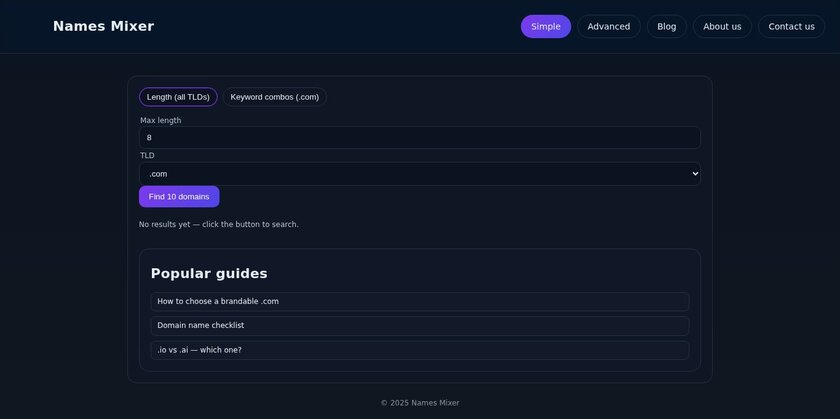Open the Blog page
Image resolution: width=840 pixels, height=419 pixels.
click(666, 26)
